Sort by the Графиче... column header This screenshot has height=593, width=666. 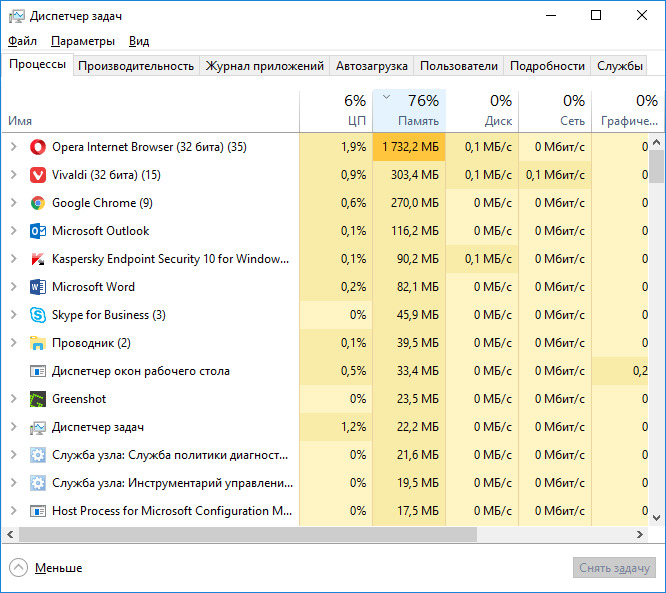pyautogui.click(x=629, y=111)
